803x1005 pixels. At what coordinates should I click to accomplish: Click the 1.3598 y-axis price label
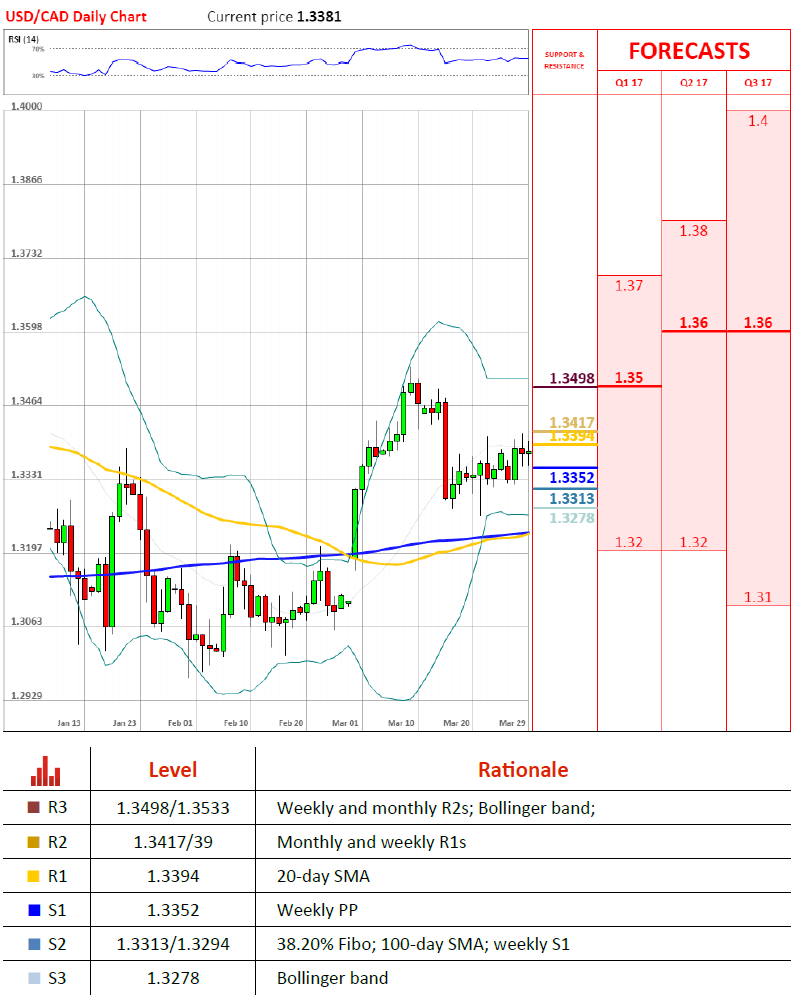(x=26, y=327)
